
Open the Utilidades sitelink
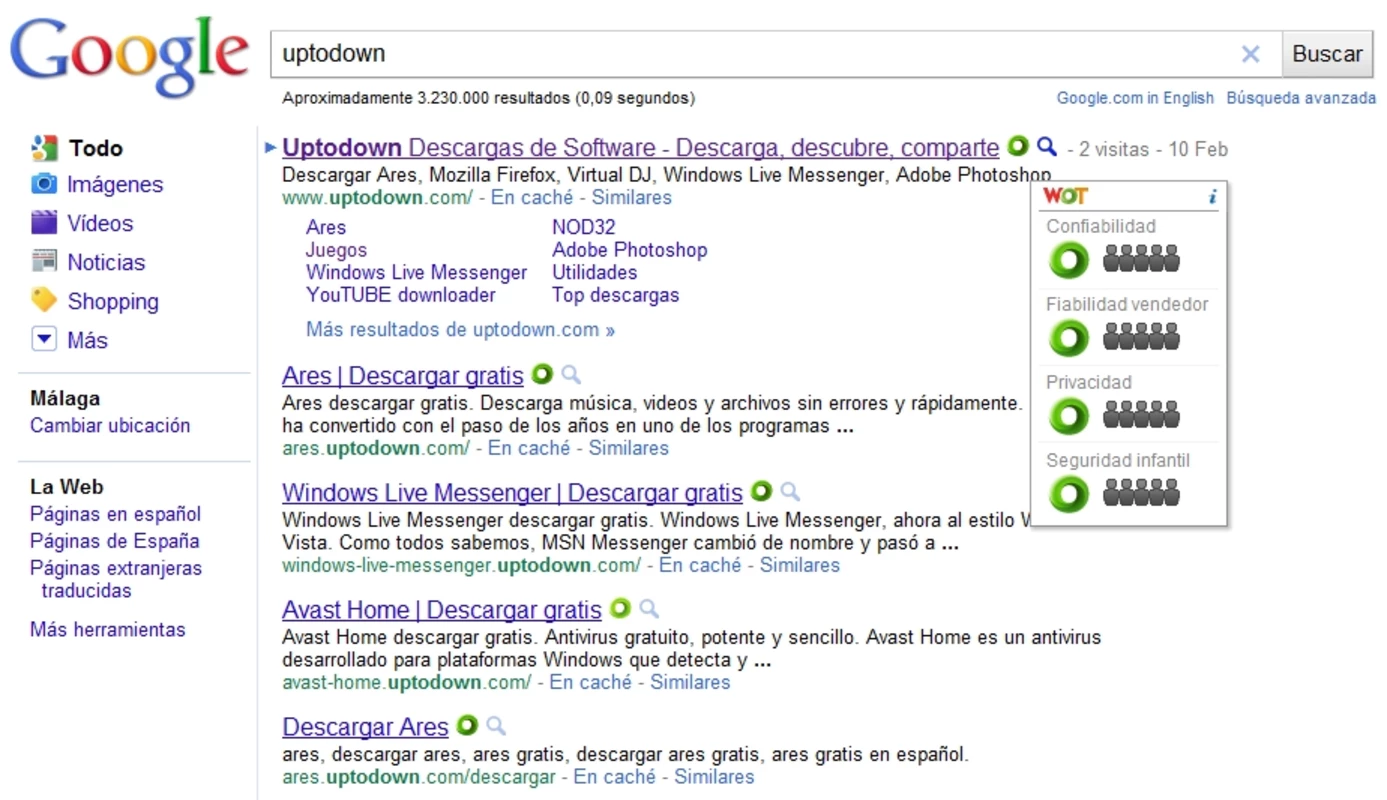click(x=594, y=272)
